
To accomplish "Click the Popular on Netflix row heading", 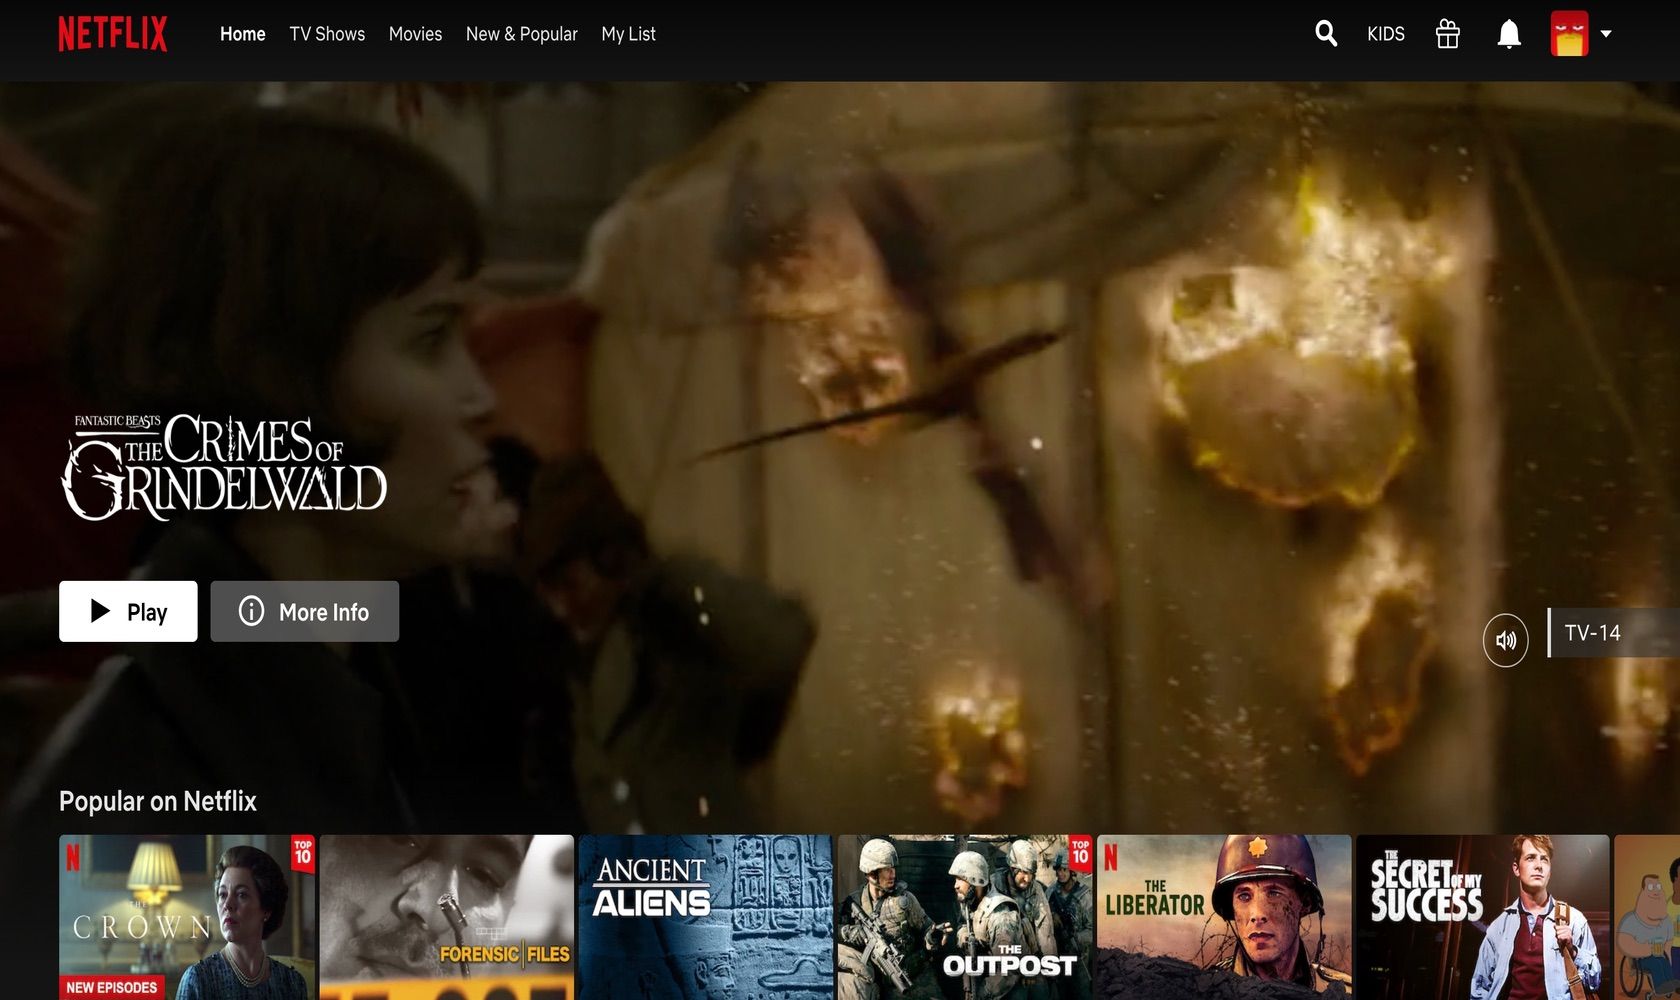I will click(158, 801).
